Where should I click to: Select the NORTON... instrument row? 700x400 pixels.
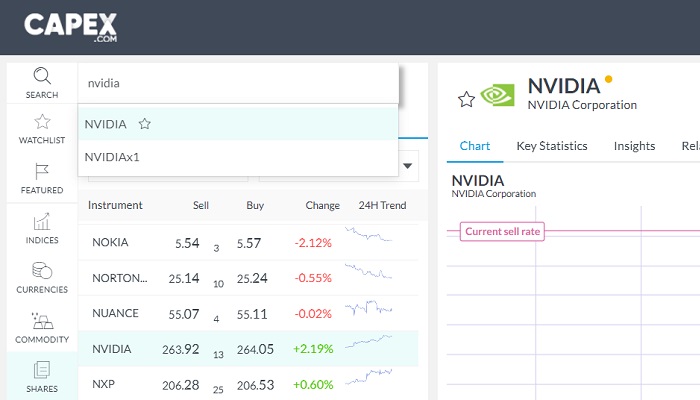pos(248,278)
